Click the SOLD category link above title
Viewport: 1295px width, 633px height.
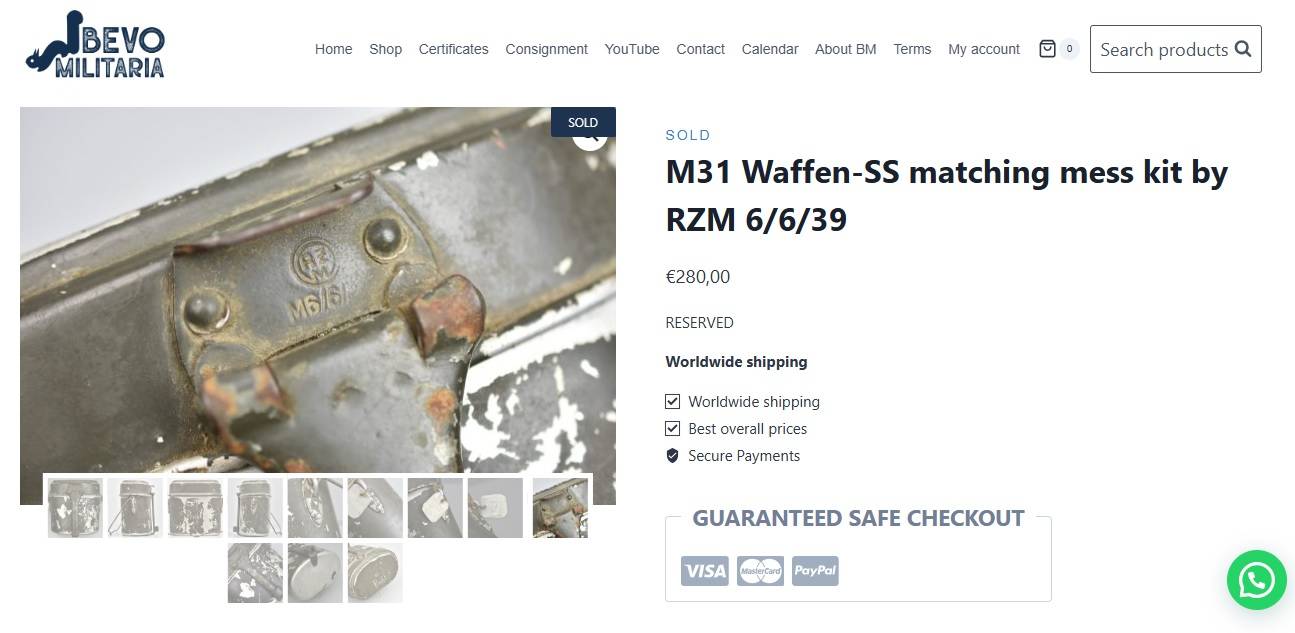tap(688, 135)
